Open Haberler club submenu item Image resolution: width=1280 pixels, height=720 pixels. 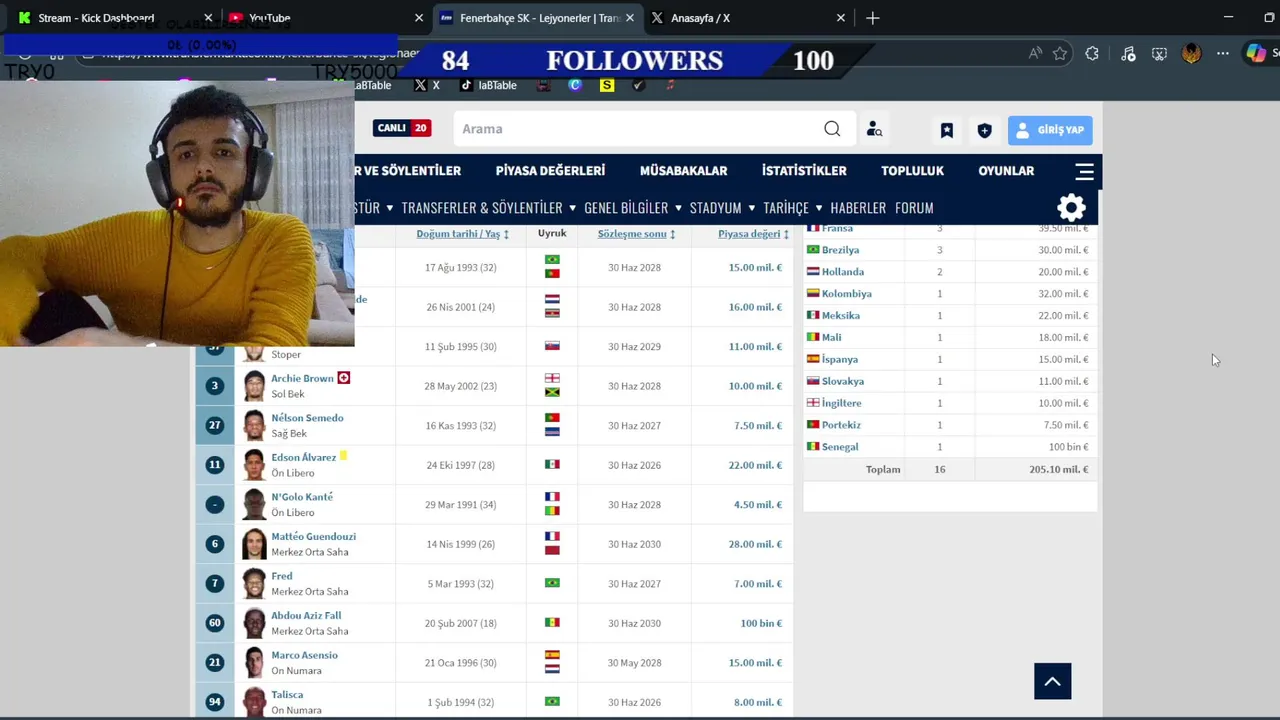[x=858, y=208]
